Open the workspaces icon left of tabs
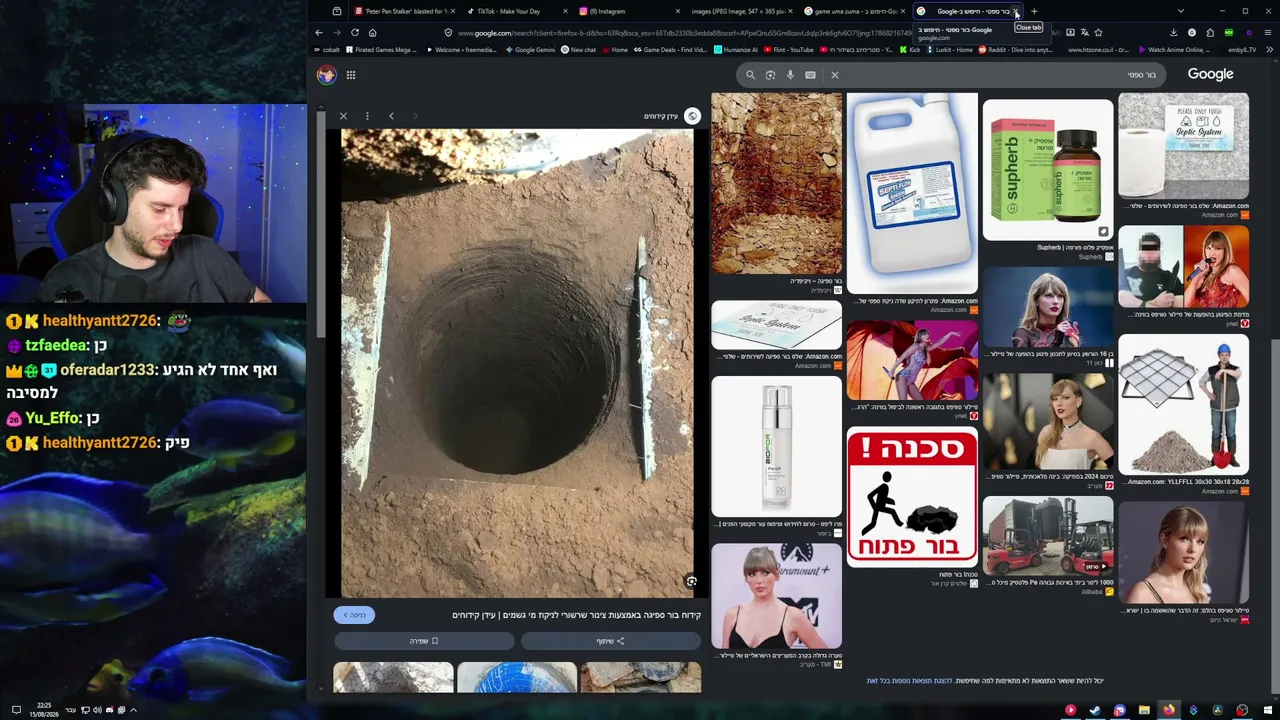Viewport: 1280px width, 720px height. point(337,11)
